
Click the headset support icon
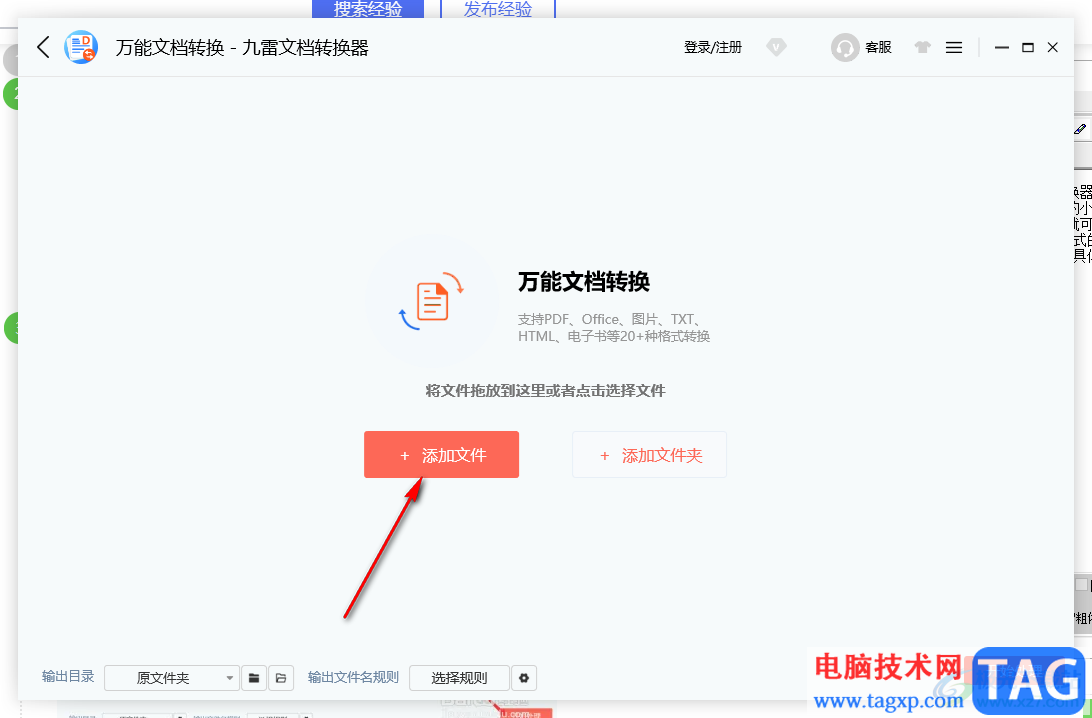pyautogui.click(x=845, y=47)
